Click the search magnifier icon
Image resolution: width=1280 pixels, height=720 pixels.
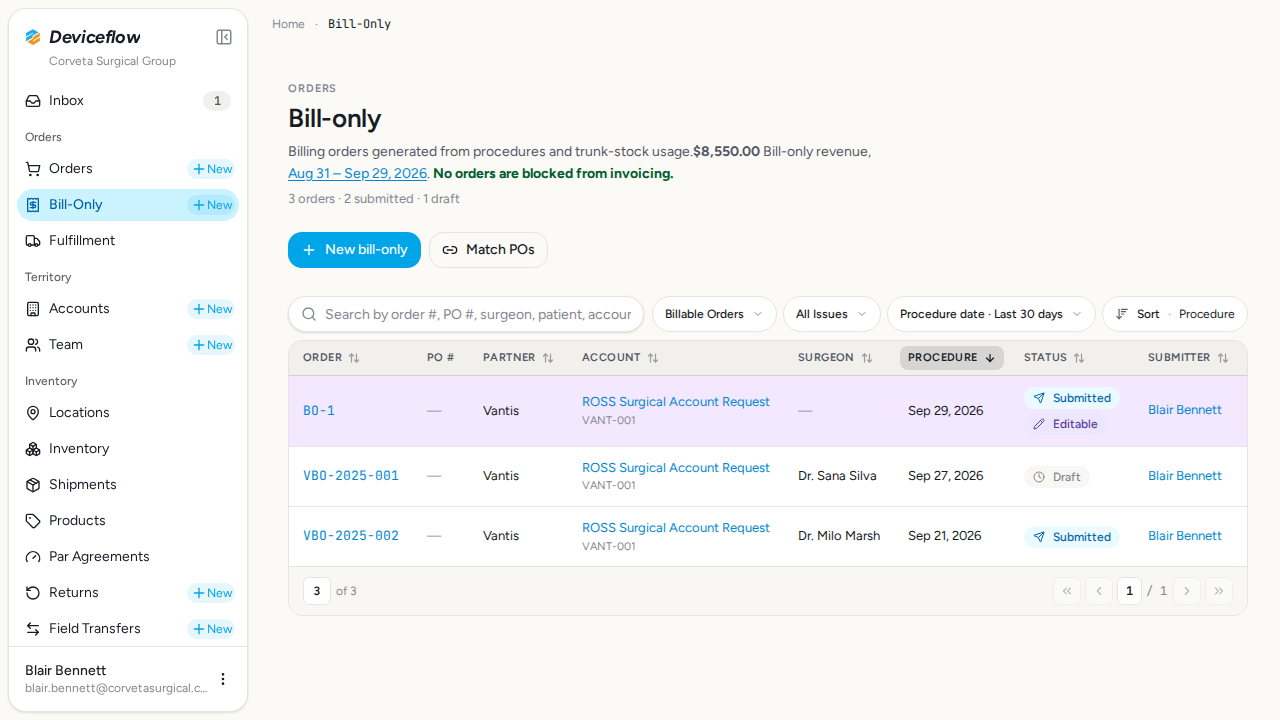(x=309, y=314)
